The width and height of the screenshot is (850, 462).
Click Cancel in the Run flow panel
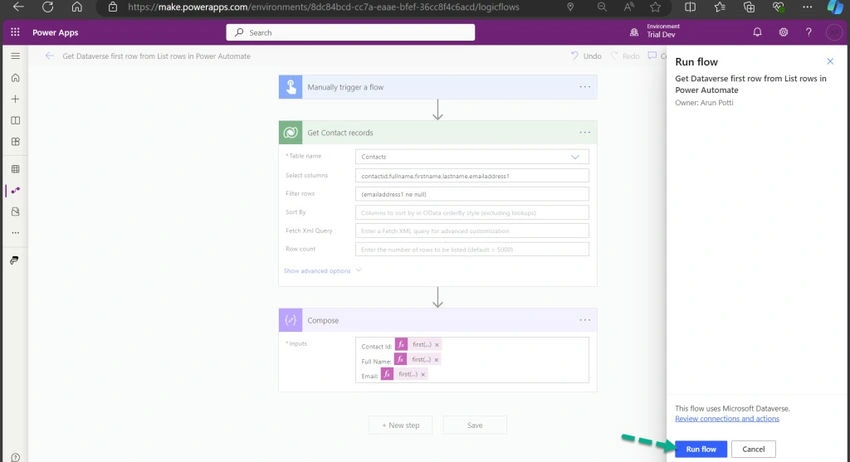(x=754, y=449)
